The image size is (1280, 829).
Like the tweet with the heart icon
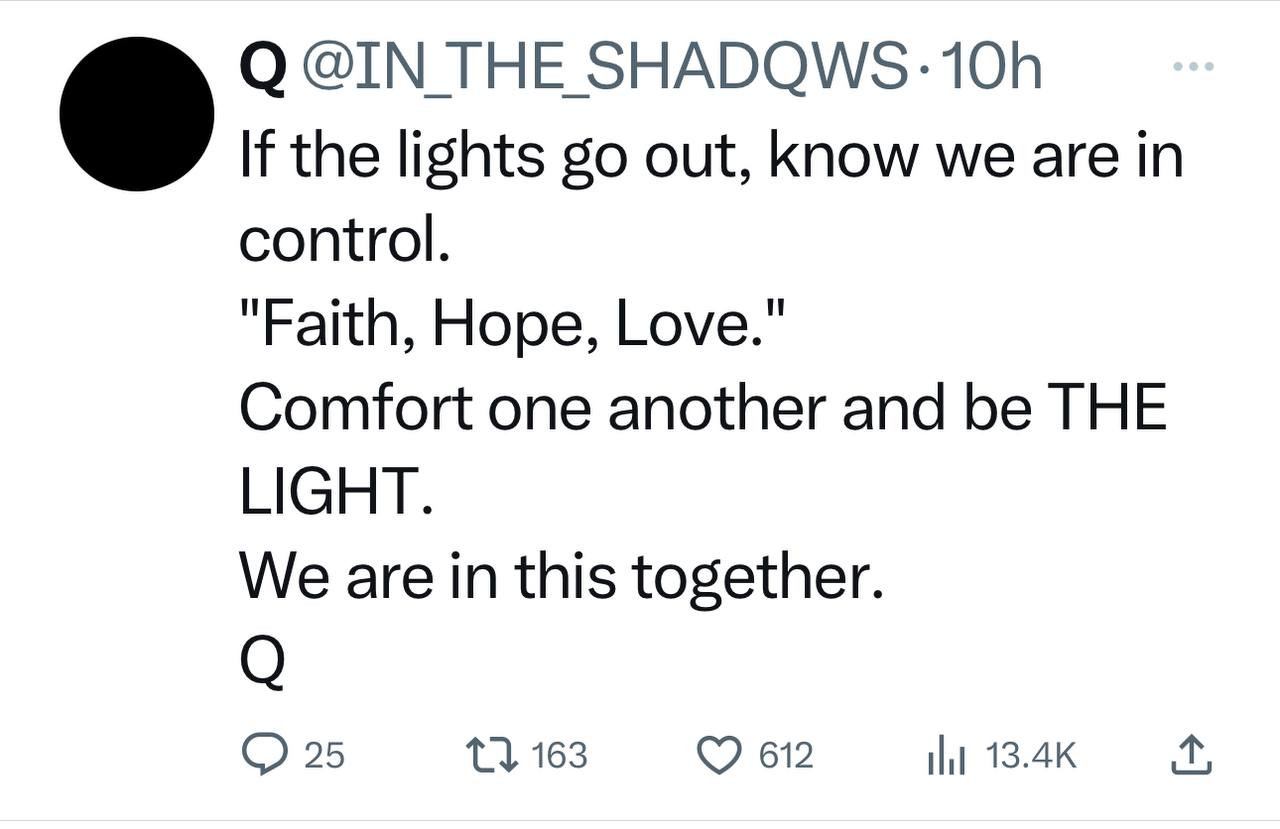click(718, 754)
